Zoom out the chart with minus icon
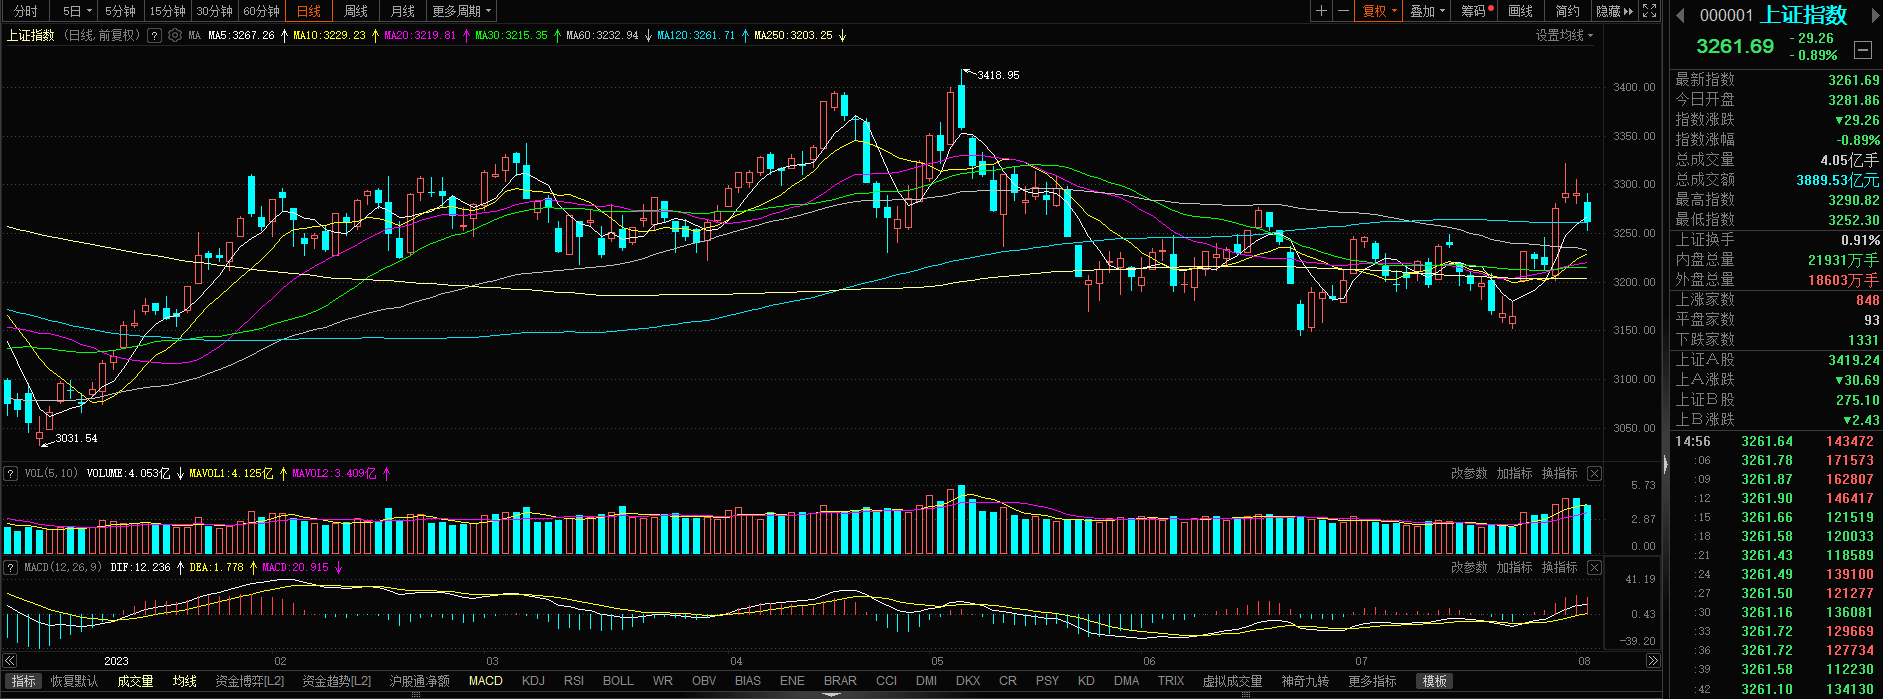Viewport: 1883px width, 699px height. pos(1344,11)
